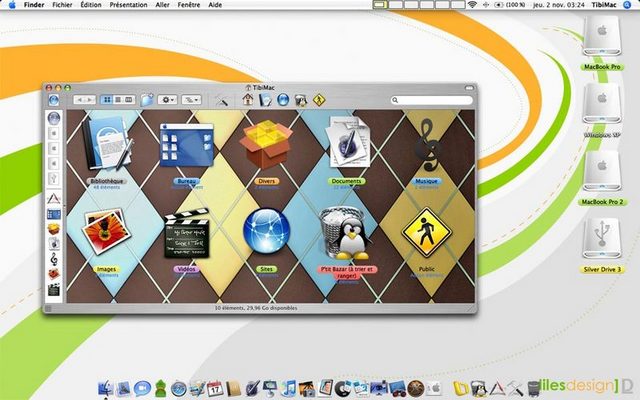Viewport: 640px width, 400px height.
Task: Switch to icon view mode
Action: click(x=107, y=100)
